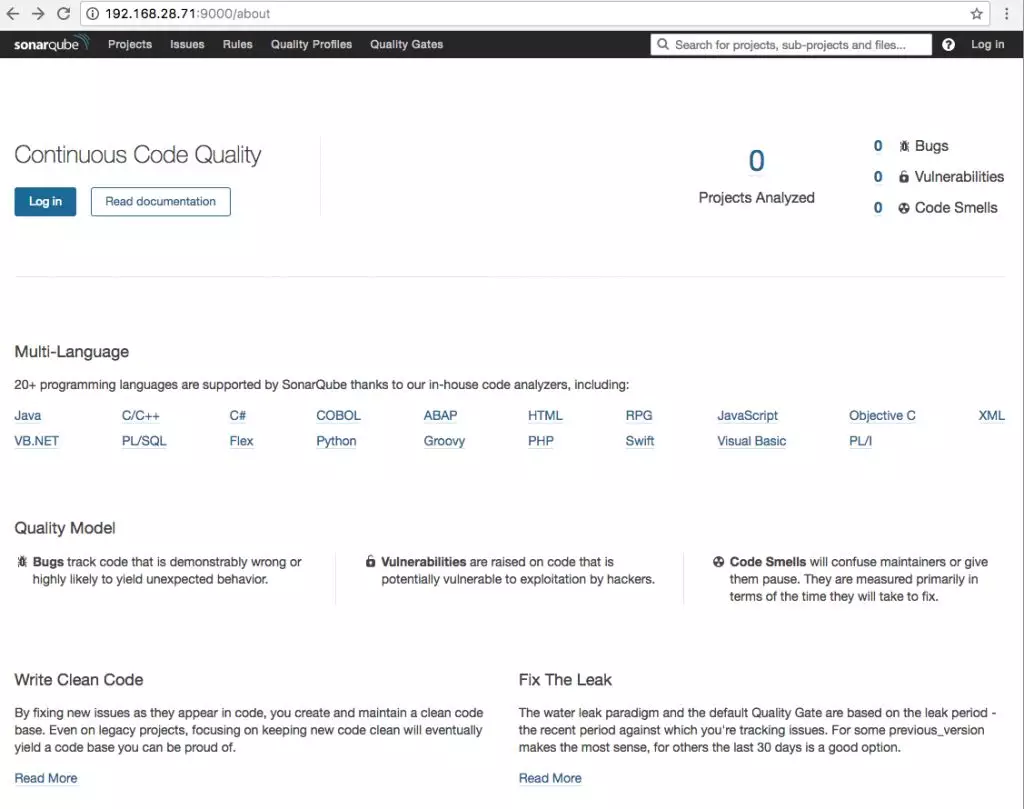The width and height of the screenshot is (1024, 809).
Task: Open the Projects menu item
Action: pos(130,44)
